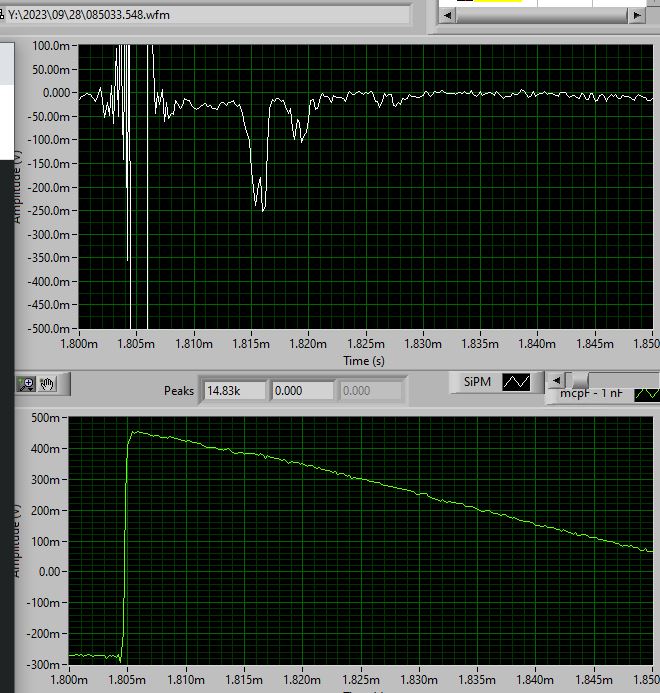Click the 1.825m X-axis tick of lower graph

pos(361,679)
